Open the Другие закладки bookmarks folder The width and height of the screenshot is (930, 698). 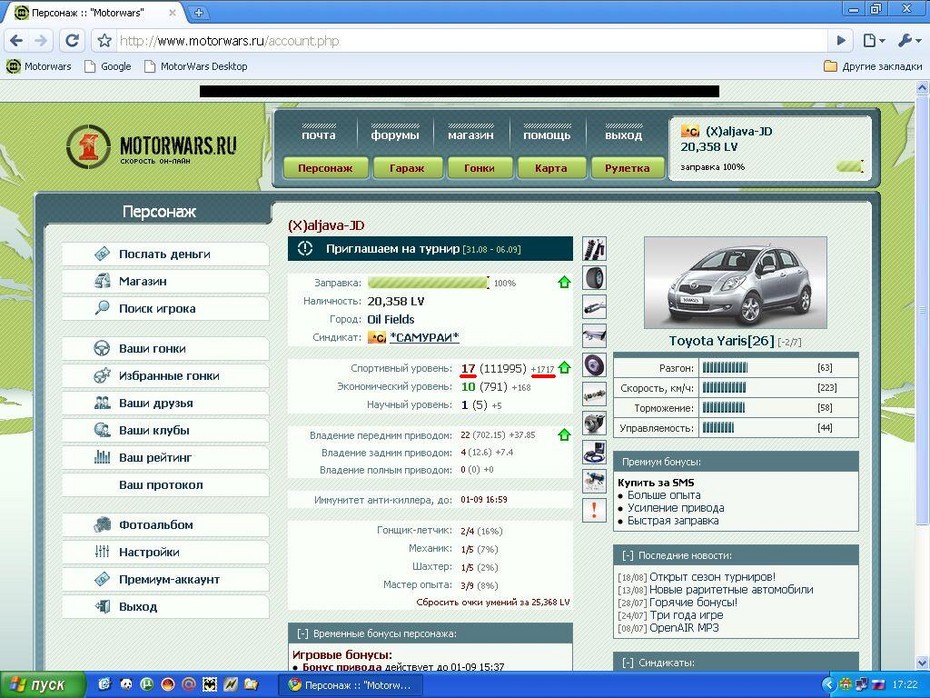click(873, 66)
